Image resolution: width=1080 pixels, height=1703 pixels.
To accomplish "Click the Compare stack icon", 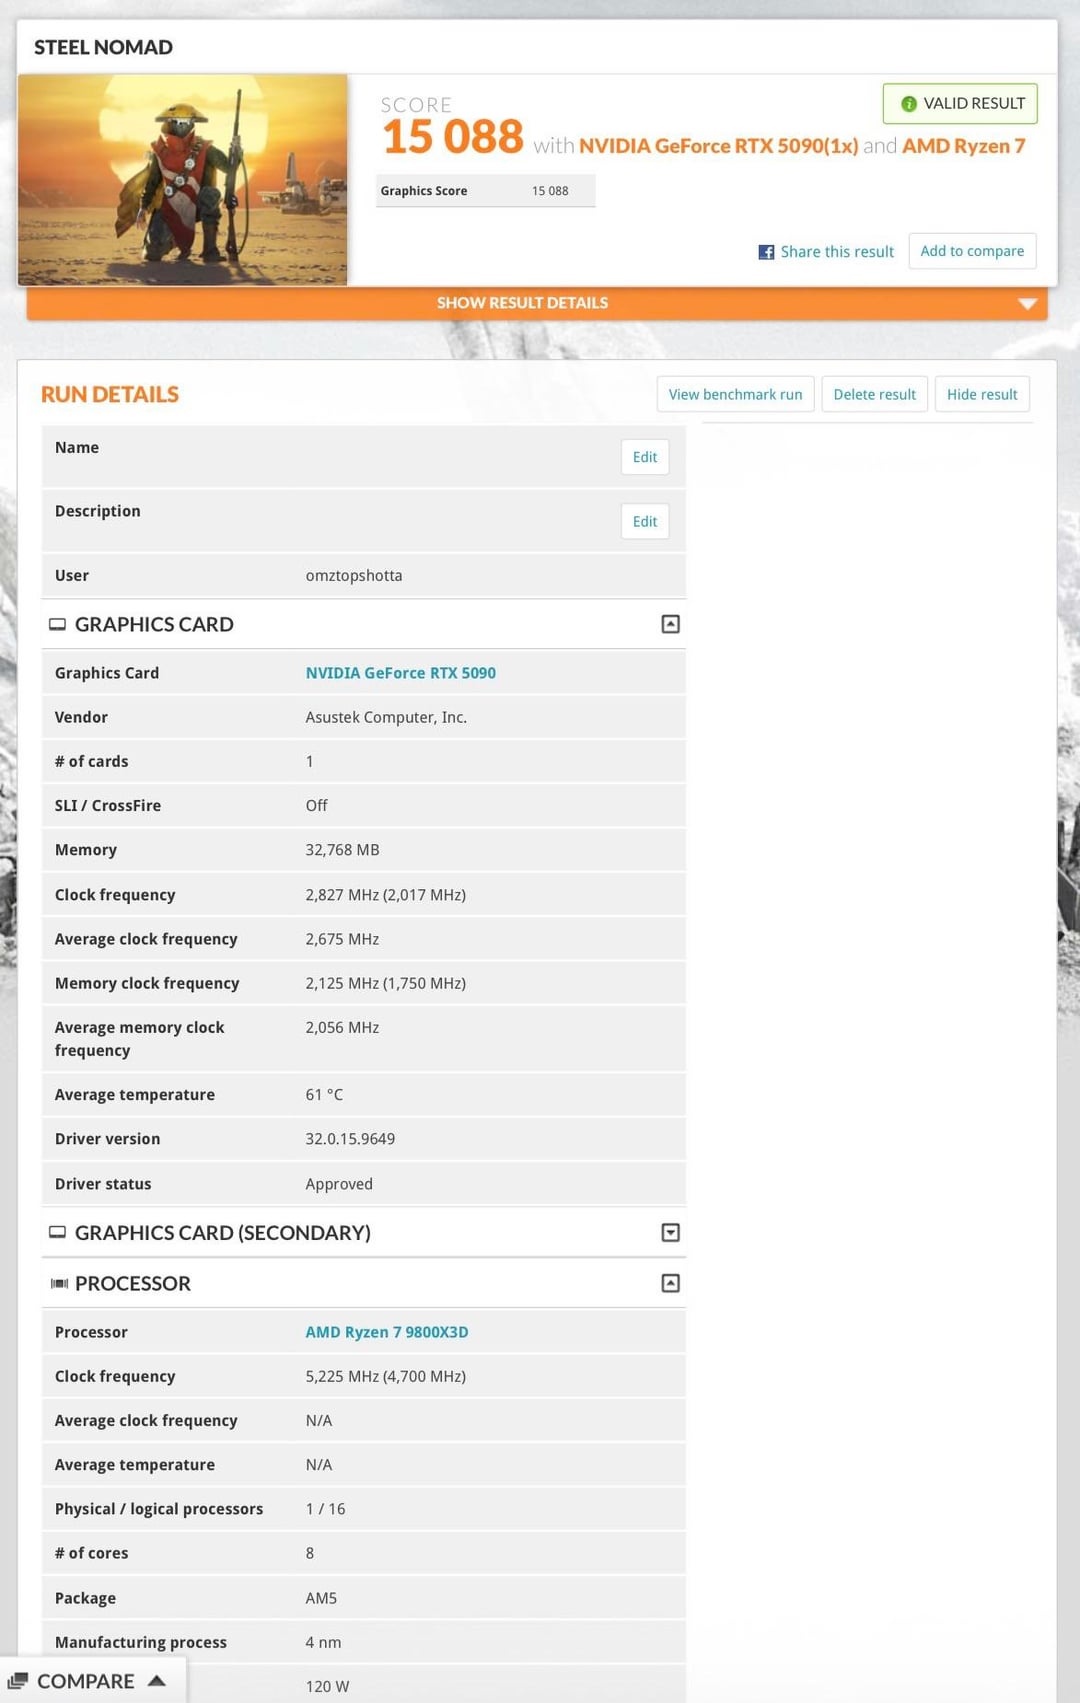I will point(18,1681).
